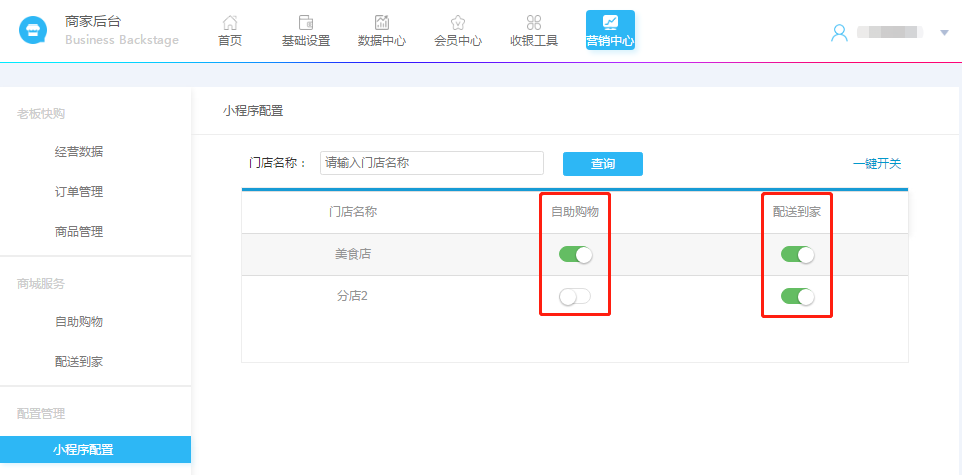Enable 自助购物 toggle for 分店2
962x475 pixels.
click(x=575, y=296)
